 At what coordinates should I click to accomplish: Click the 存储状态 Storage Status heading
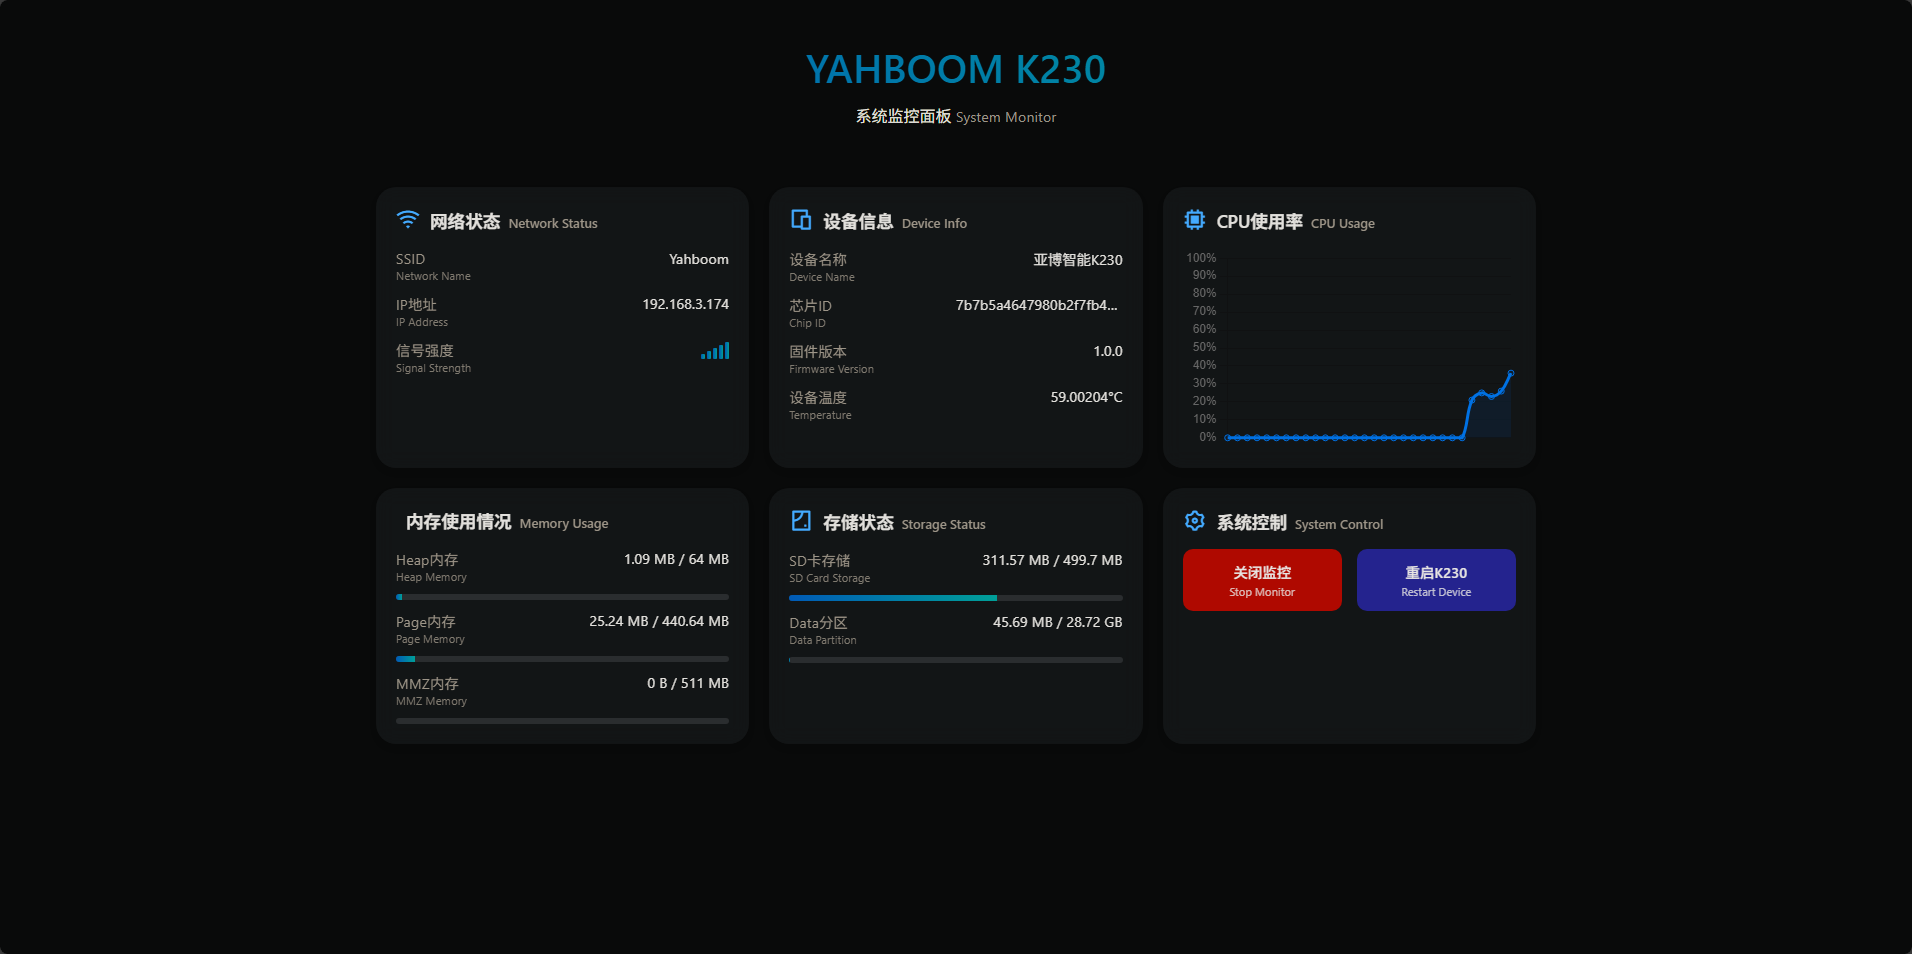[x=904, y=523]
